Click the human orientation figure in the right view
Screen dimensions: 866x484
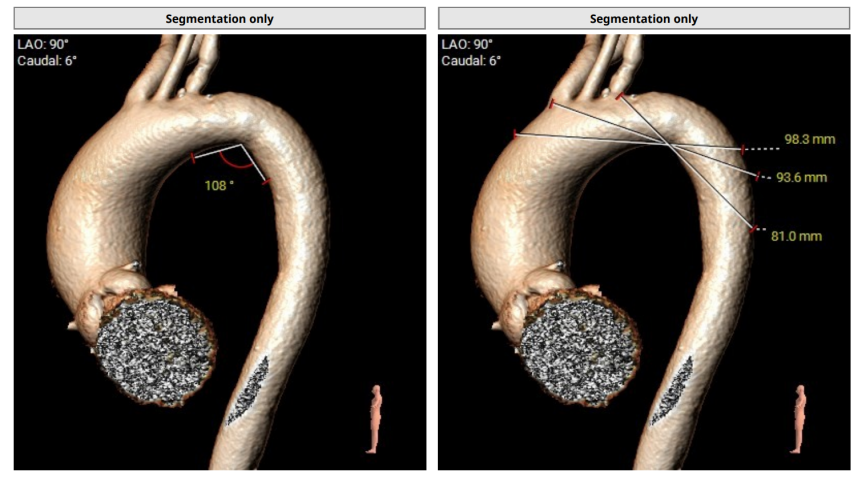coord(799,419)
